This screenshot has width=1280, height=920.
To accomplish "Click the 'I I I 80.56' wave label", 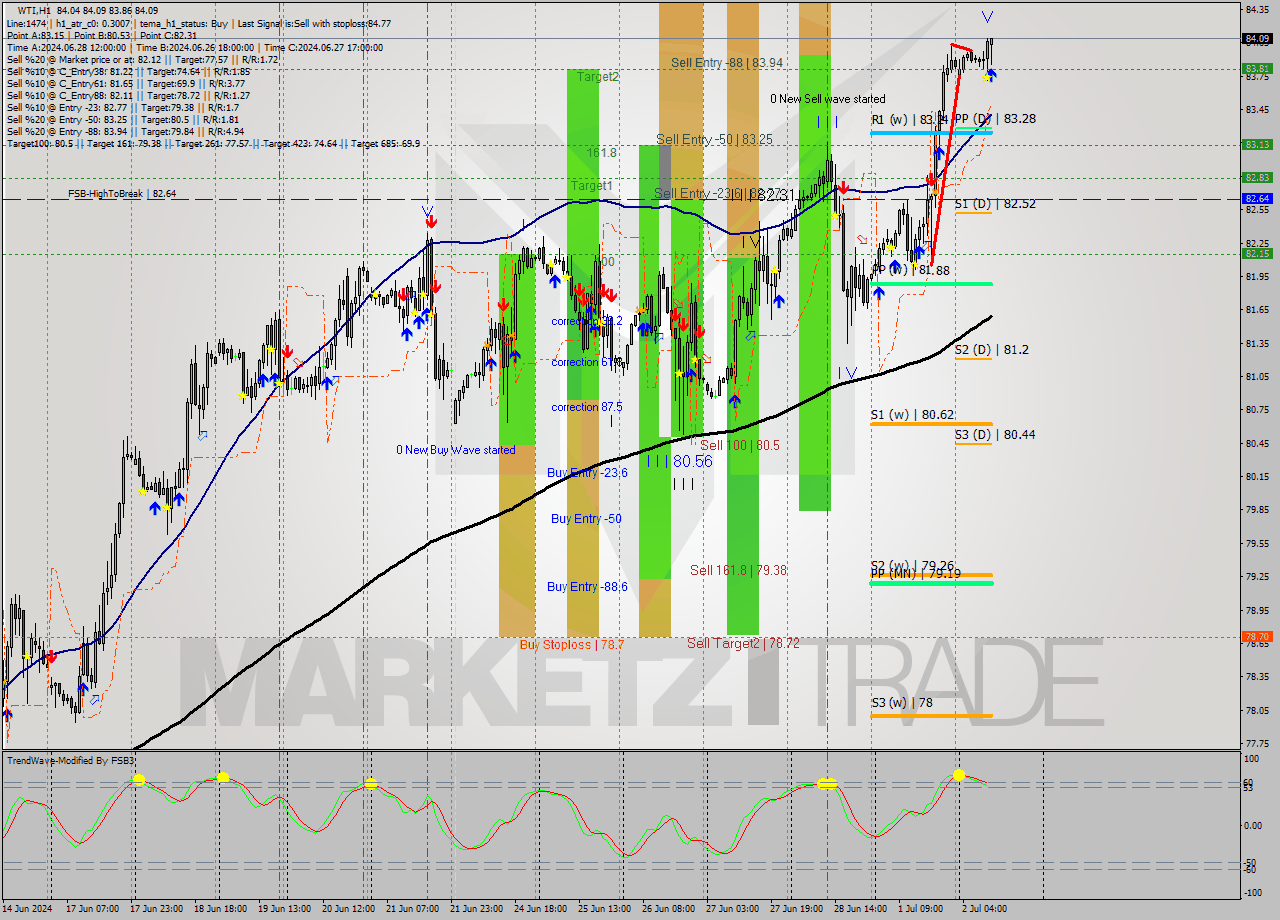I will coord(679,461).
